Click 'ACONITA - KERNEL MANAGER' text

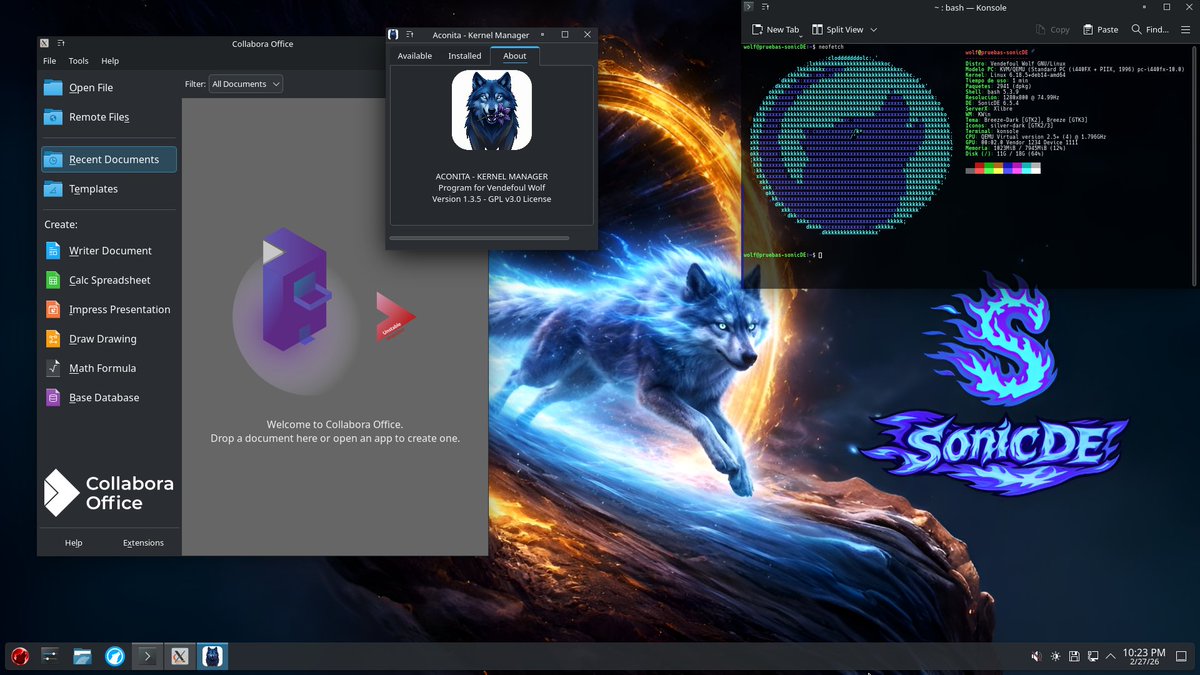(x=491, y=176)
